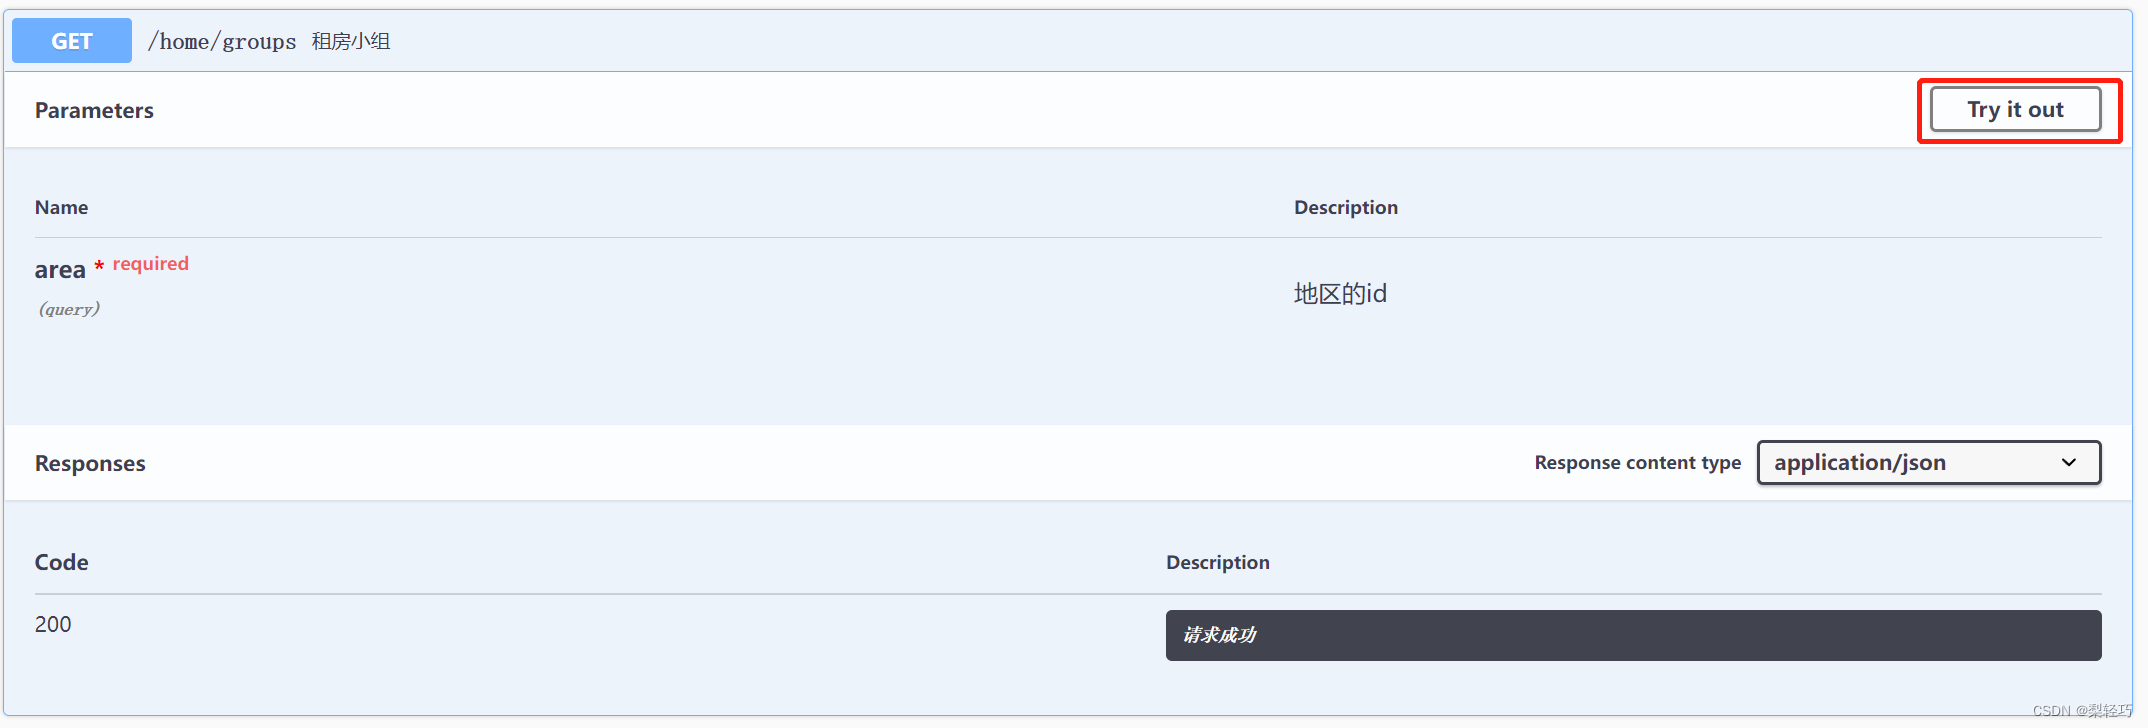Select the Parameters section heading
The height and width of the screenshot is (728, 2148).
[94, 111]
